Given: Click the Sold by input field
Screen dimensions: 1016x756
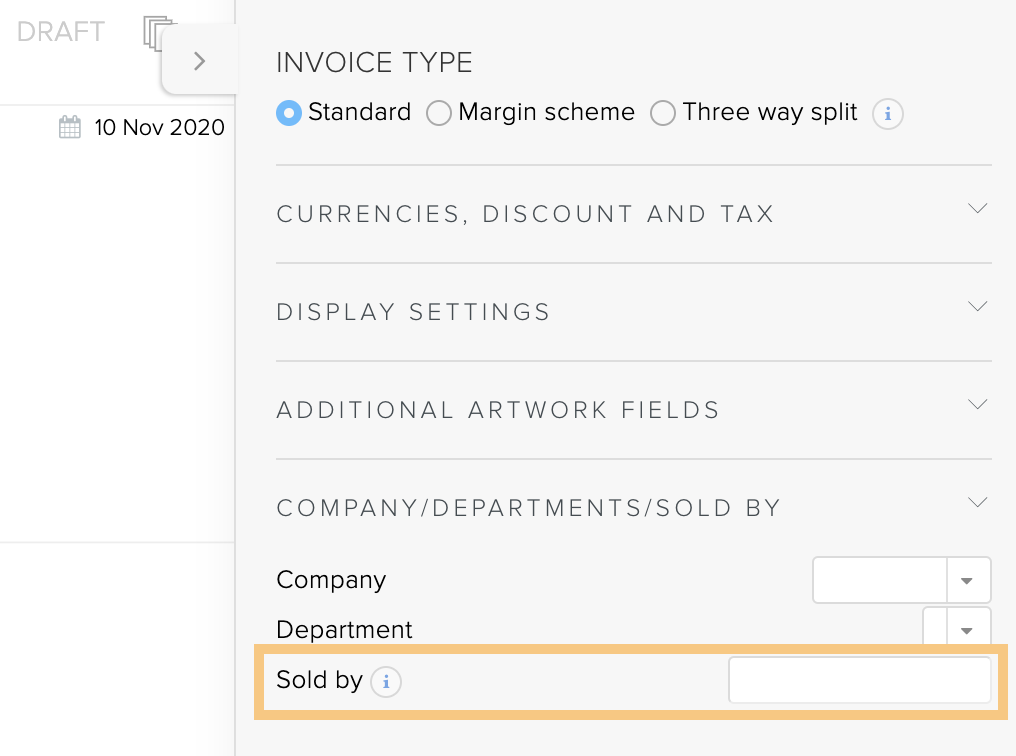Looking at the screenshot, I should (860, 680).
